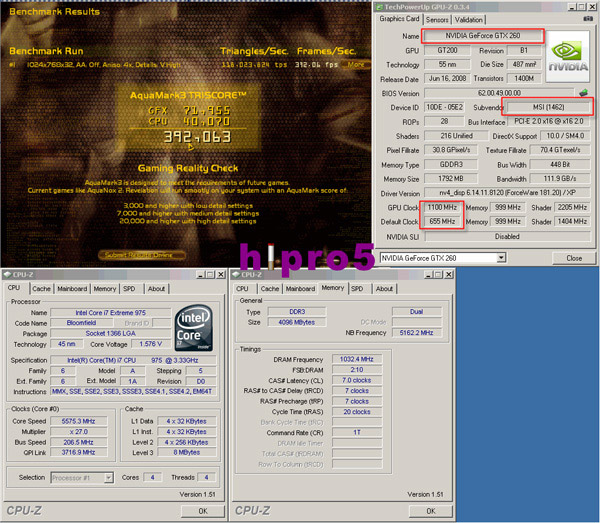Click the Core Voltage 1.576 V value
Image resolution: width=600 pixels, height=523 pixels.
tap(150, 344)
